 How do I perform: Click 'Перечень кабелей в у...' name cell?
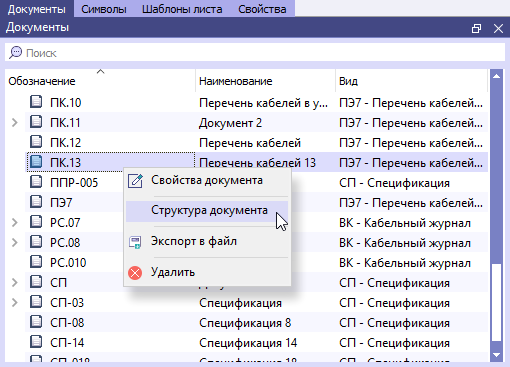[263, 103]
